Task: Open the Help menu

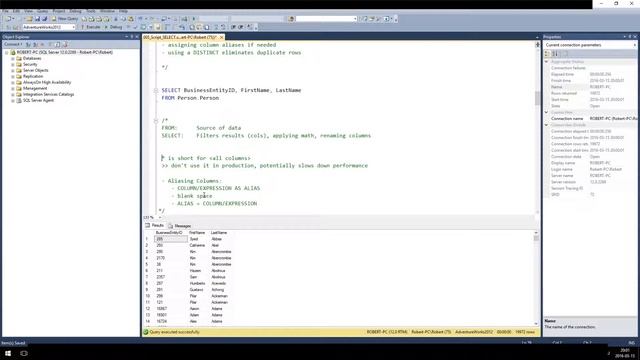Action: [x=123, y=11]
